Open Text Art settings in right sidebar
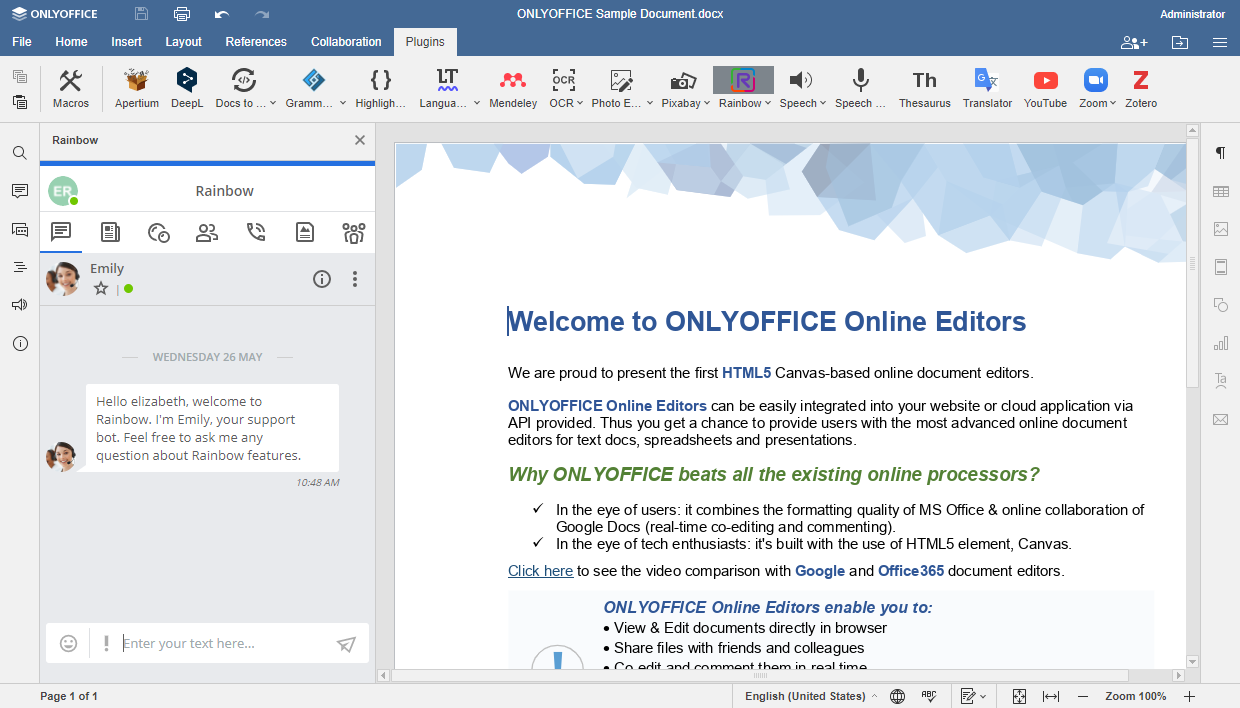The height and width of the screenshot is (708, 1240). pyautogui.click(x=1220, y=381)
